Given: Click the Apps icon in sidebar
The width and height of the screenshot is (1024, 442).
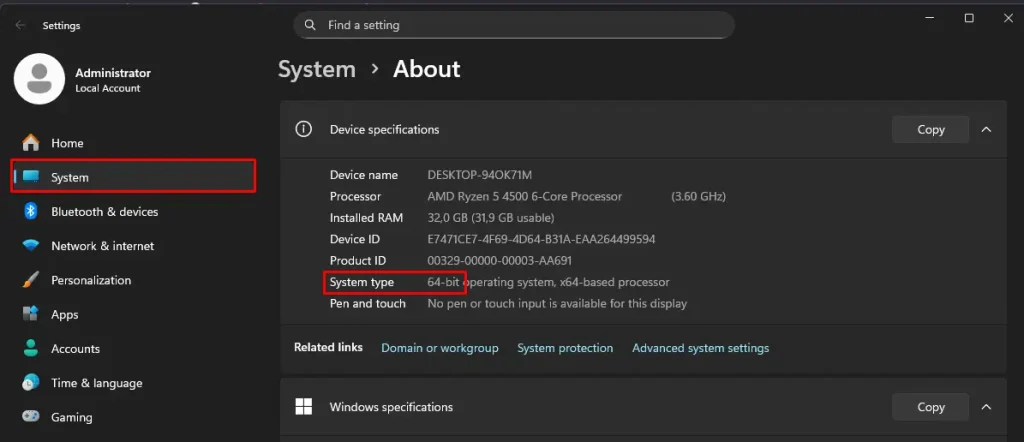Looking at the screenshot, I should [x=31, y=315].
